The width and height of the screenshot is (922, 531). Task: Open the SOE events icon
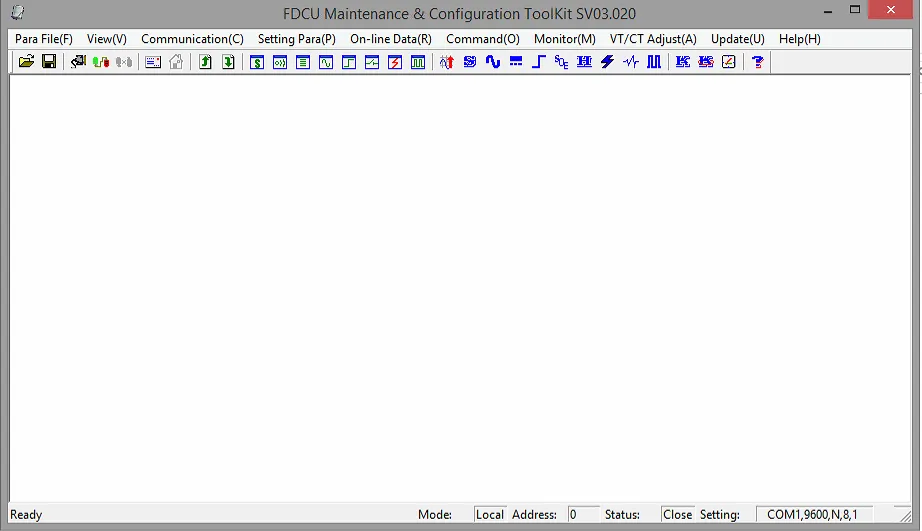562,62
